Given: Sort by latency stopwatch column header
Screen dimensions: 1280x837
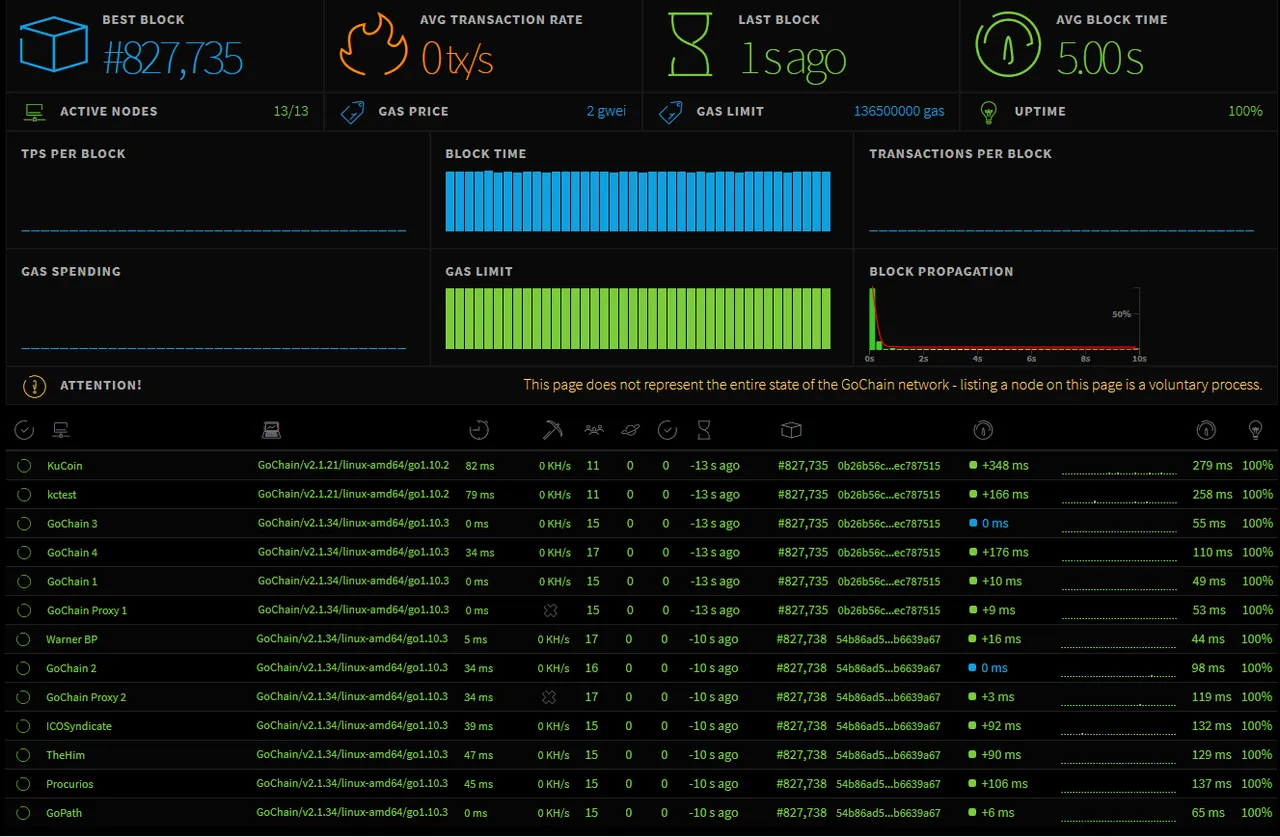Looking at the screenshot, I should pos(479,430).
